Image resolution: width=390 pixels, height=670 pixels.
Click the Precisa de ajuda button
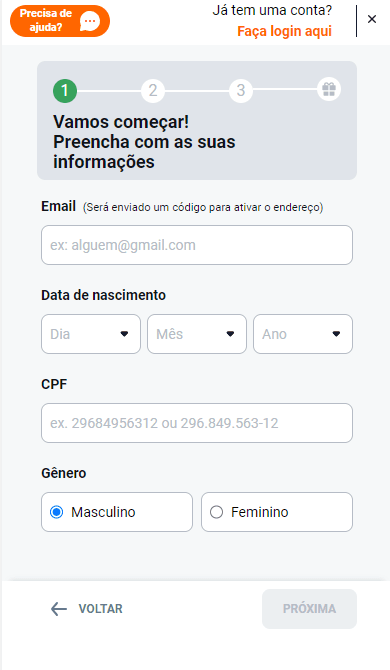click(60, 21)
